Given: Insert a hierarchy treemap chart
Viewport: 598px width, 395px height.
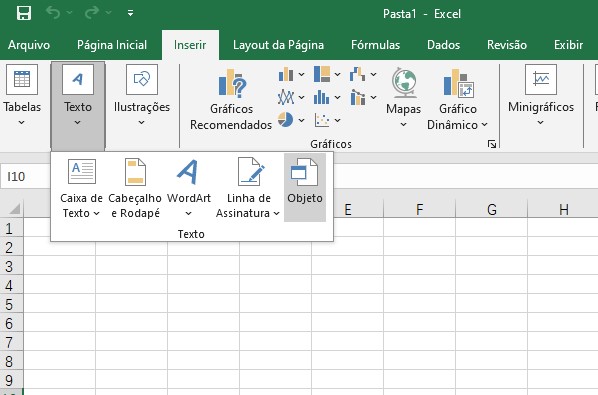Looking at the screenshot, I should point(322,74).
